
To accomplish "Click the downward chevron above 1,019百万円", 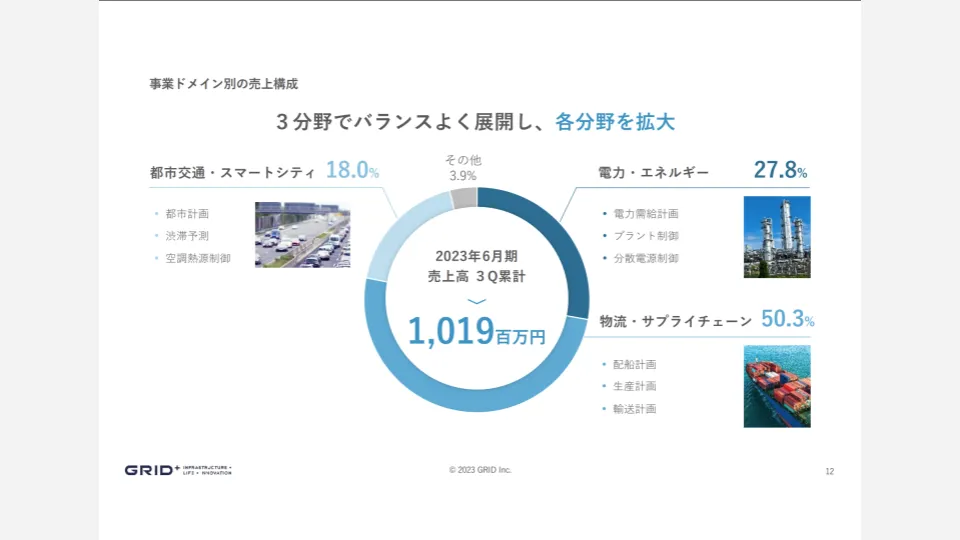I will [477, 301].
